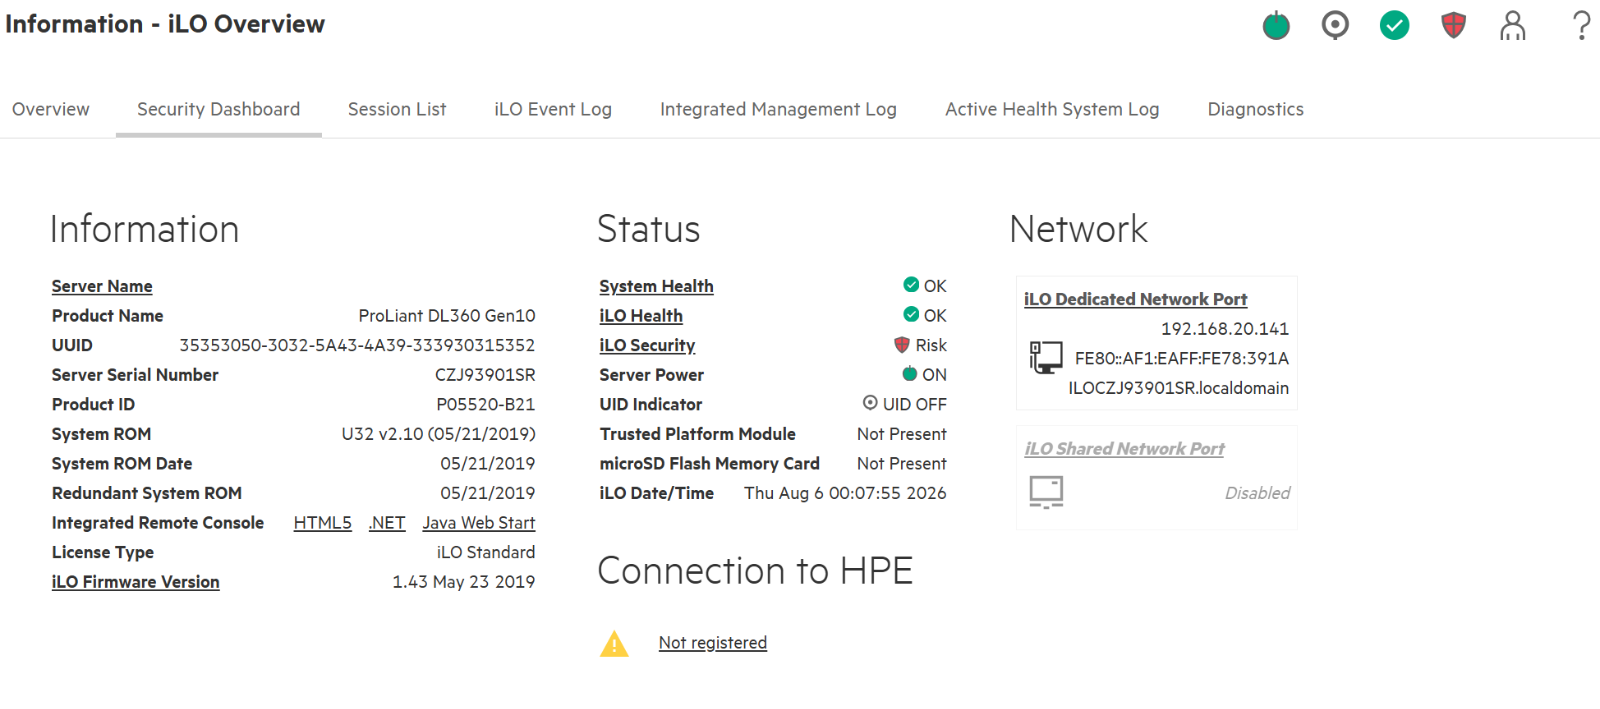Open the iLO Dedicated Network Port link
This screenshot has width=1600, height=709.
coord(1135,299)
